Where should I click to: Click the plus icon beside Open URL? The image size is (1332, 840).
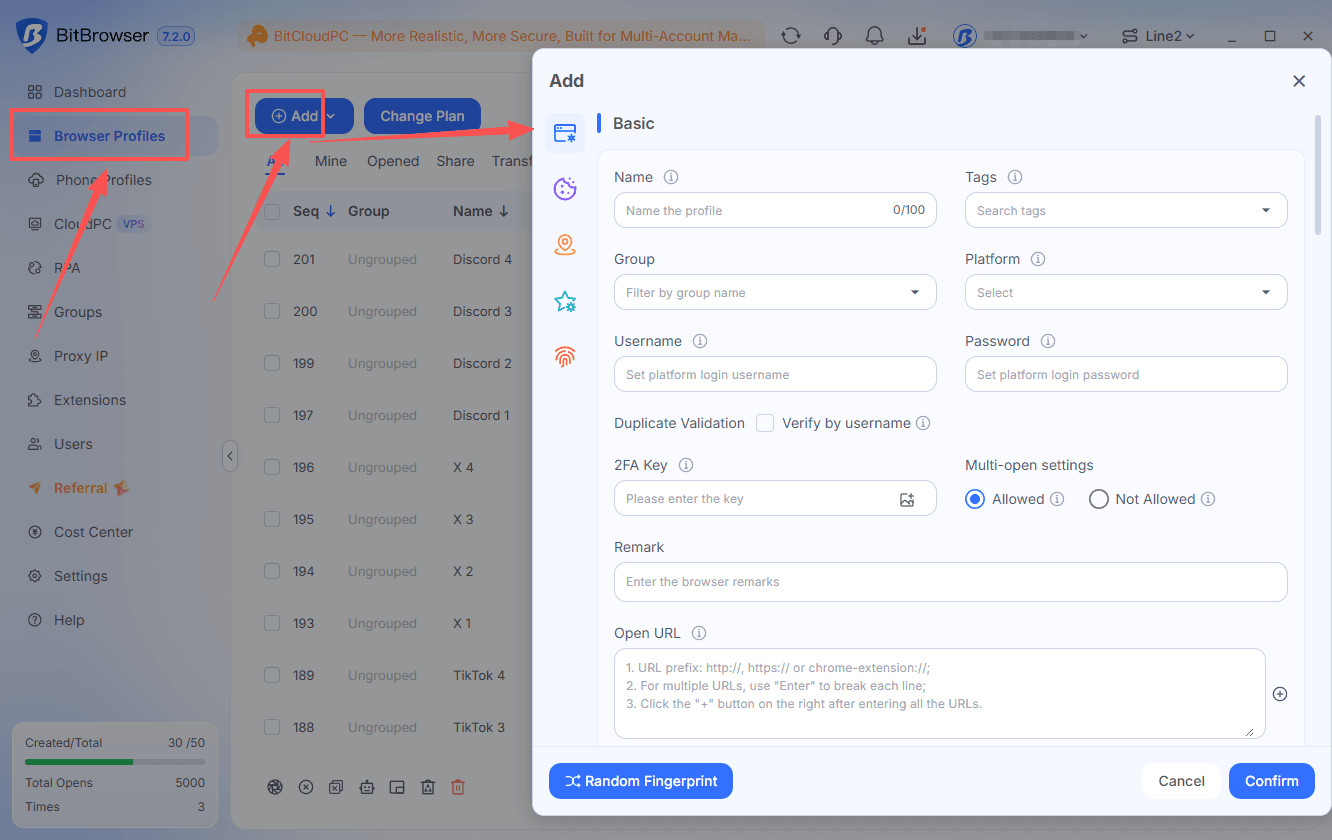[x=1280, y=694]
